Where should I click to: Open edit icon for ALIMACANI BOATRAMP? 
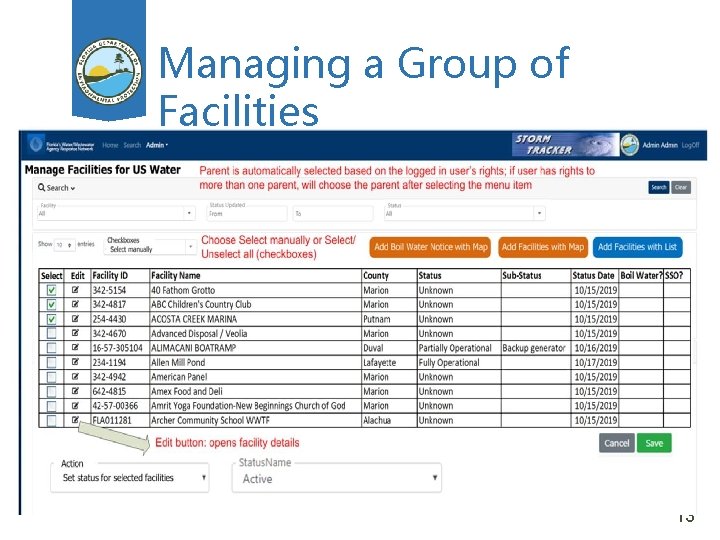(x=75, y=348)
